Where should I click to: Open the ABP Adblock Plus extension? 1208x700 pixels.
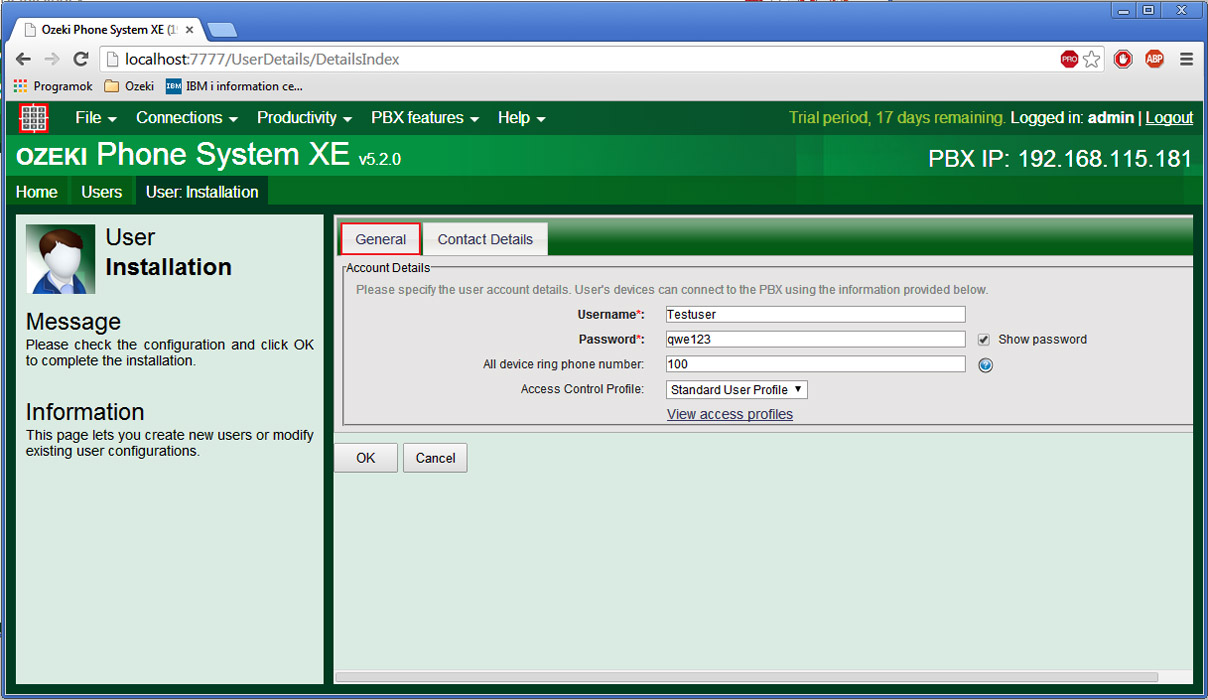point(1154,59)
